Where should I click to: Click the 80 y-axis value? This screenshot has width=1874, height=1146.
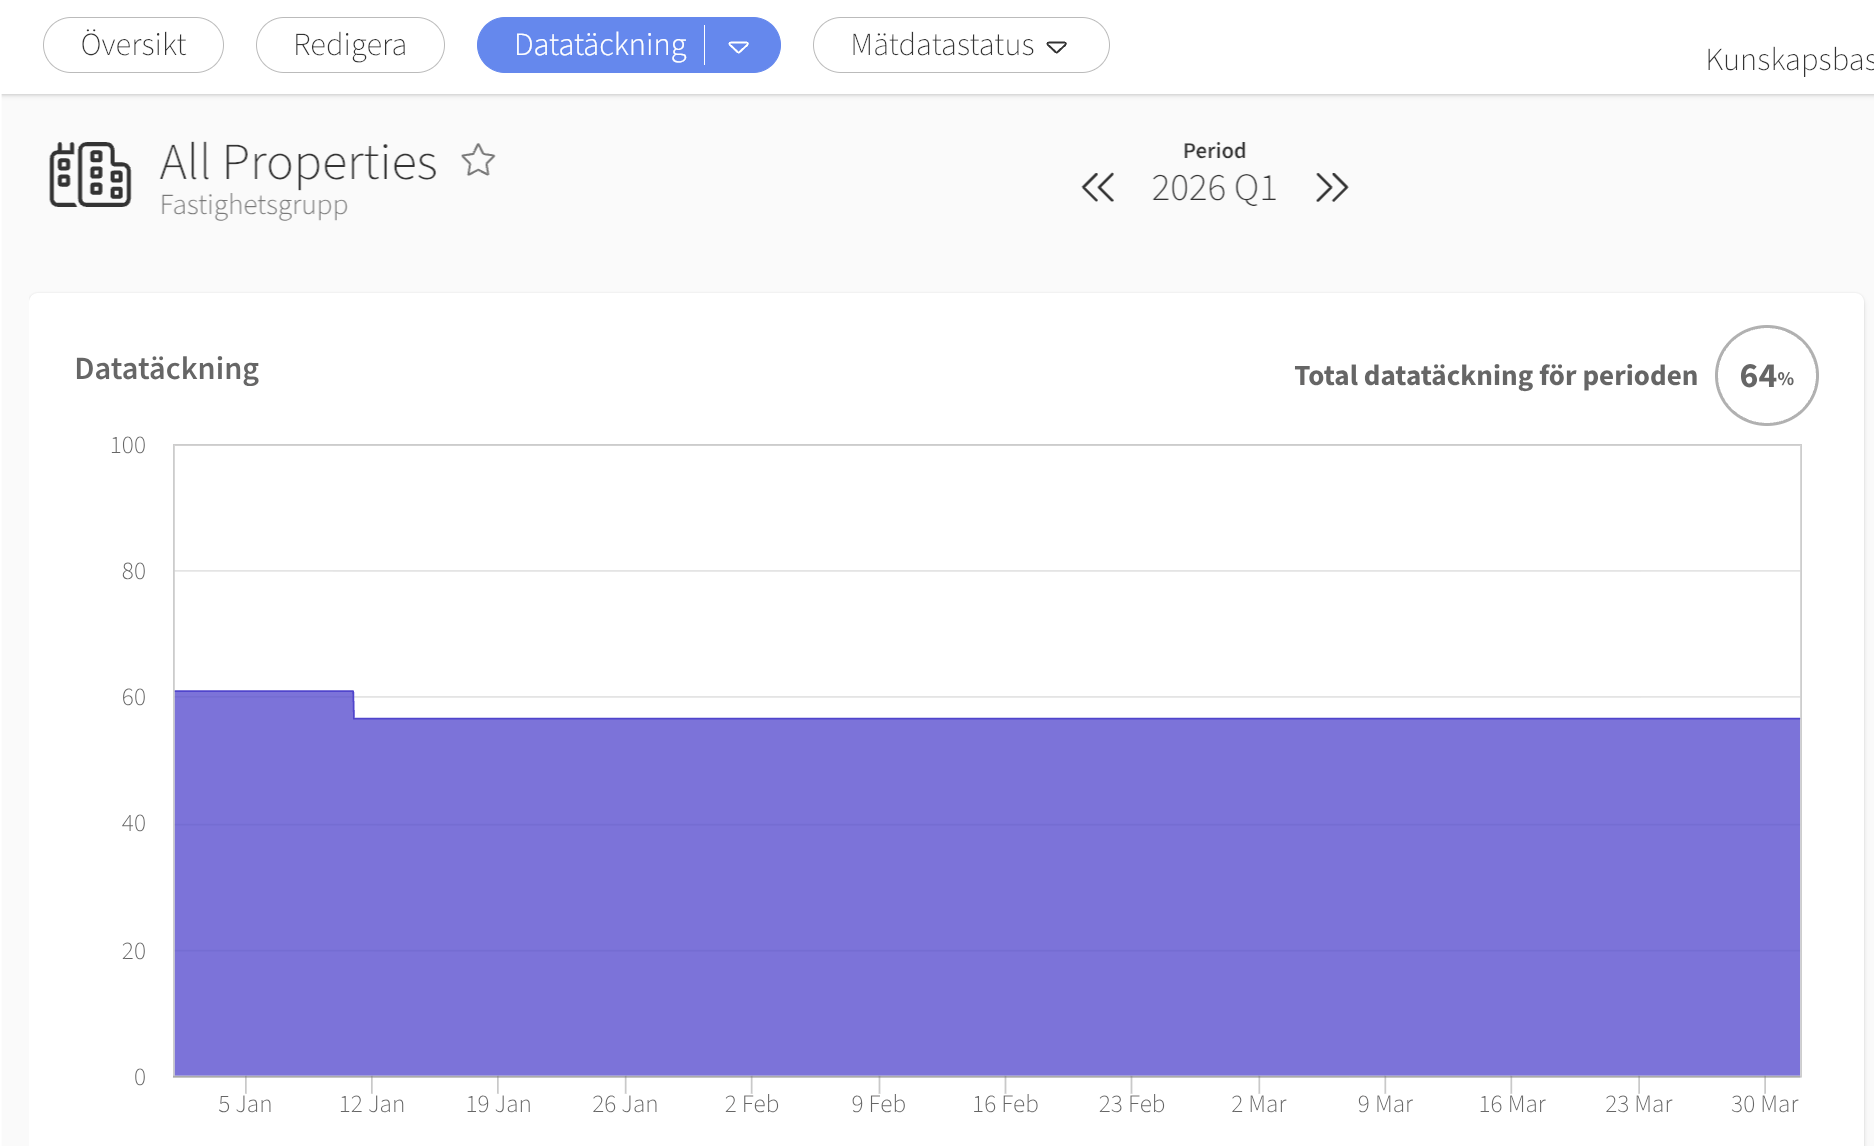click(133, 571)
